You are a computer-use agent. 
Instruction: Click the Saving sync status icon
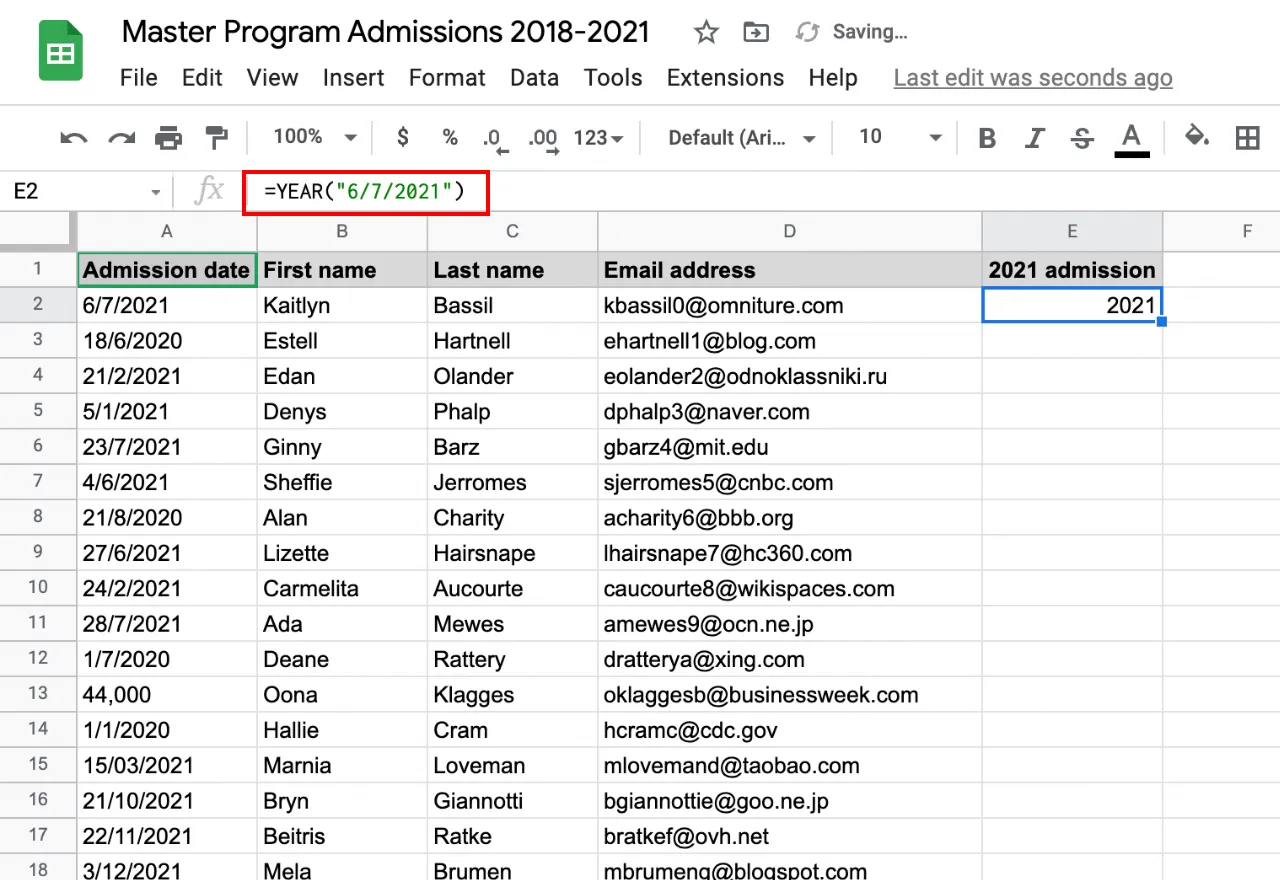click(x=807, y=32)
